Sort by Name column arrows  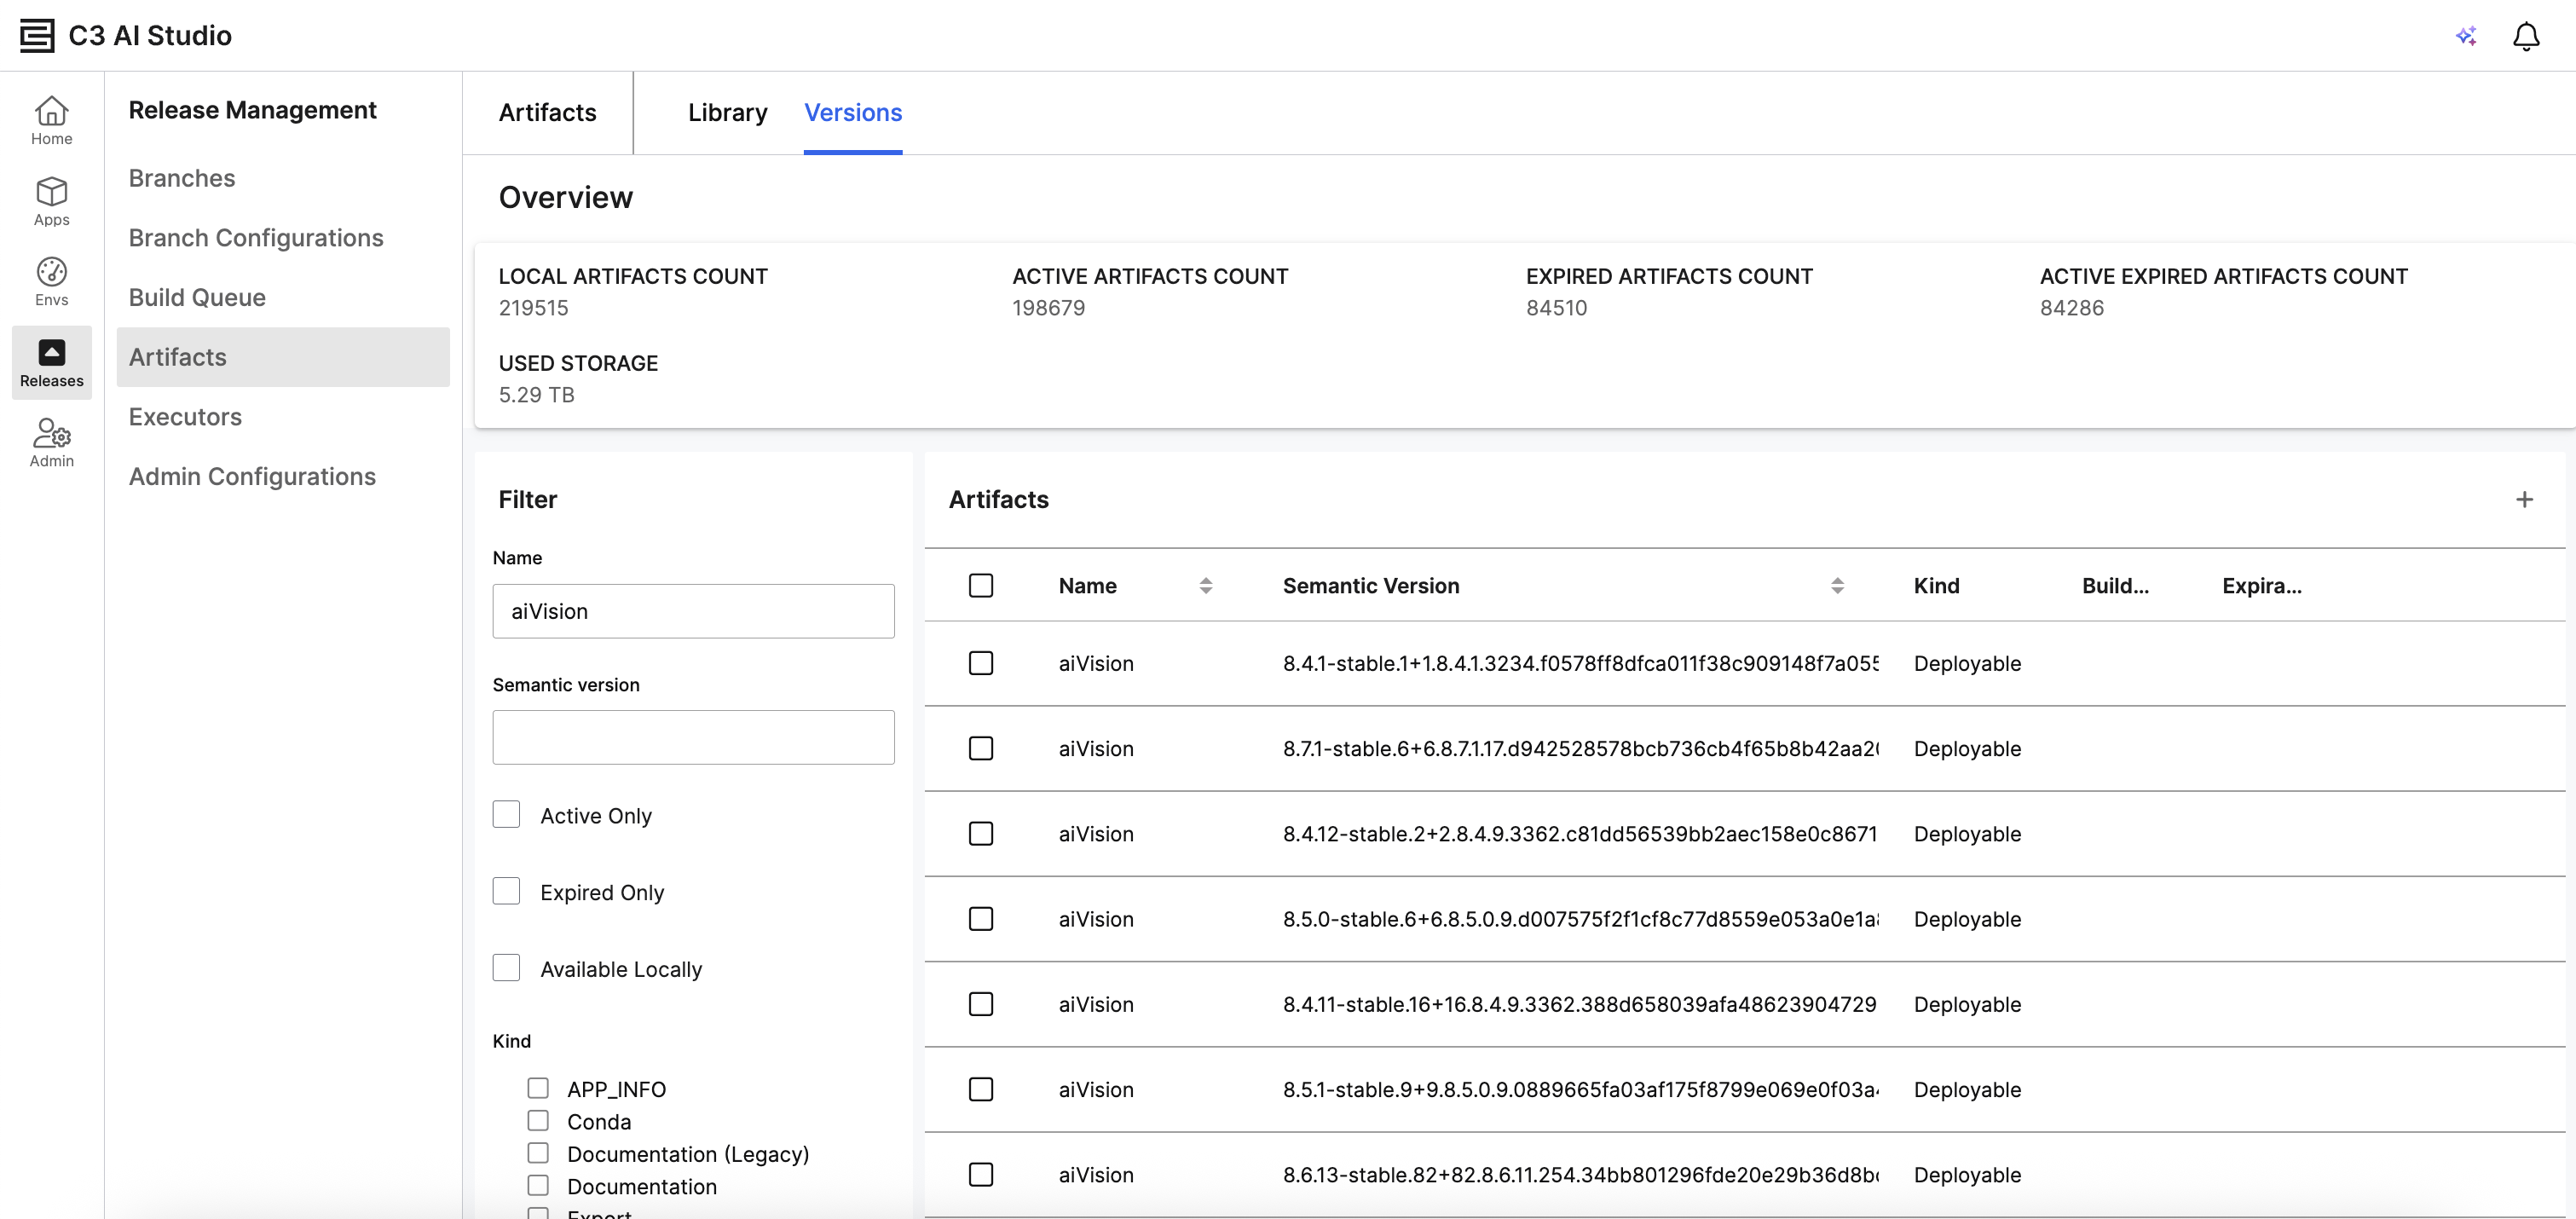click(x=1205, y=586)
